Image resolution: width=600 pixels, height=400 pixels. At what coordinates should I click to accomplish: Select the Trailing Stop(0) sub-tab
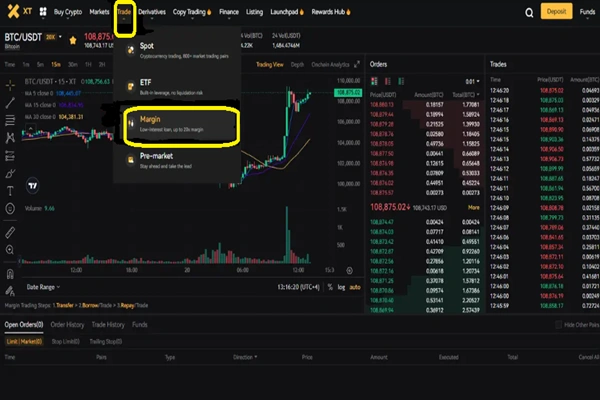[106, 341]
